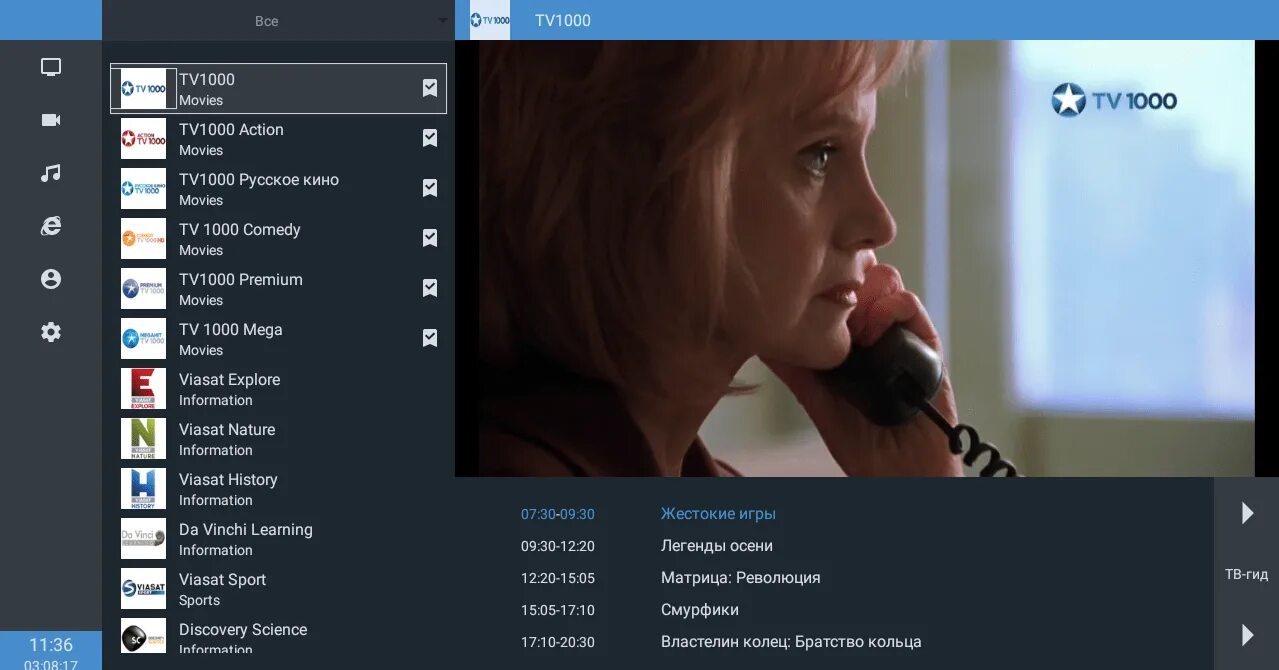The width and height of the screenshot is (1279, 670).
Task: Click Discovery Science channel logo
Action: [x=143, y=637]
